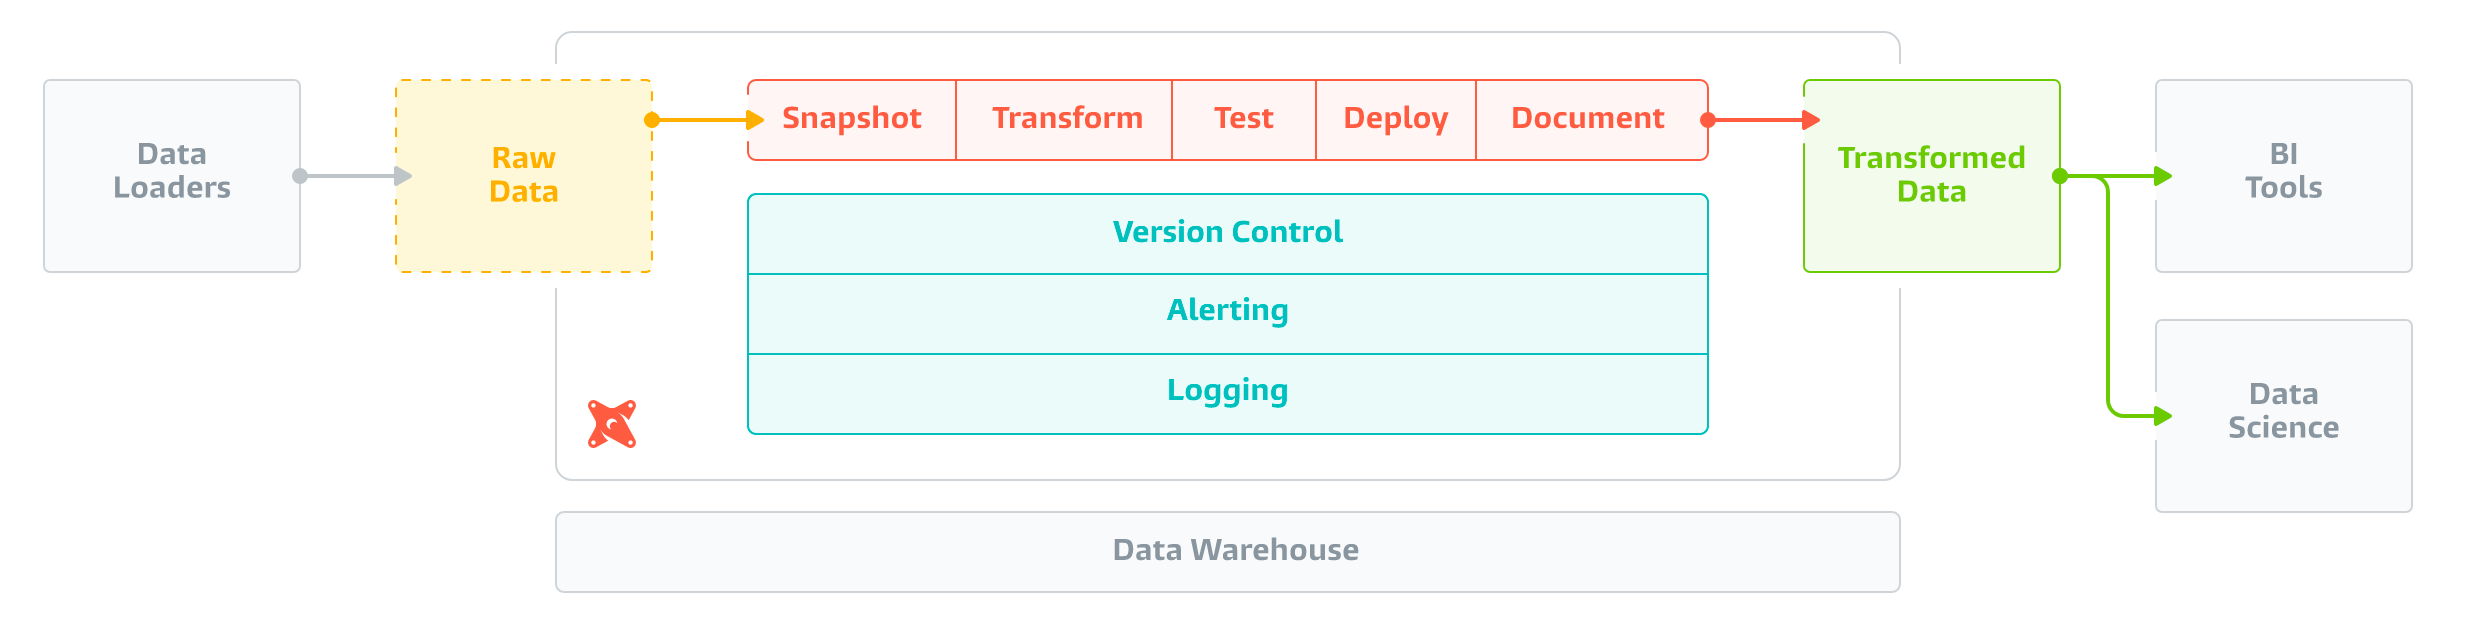Click the Data Loaders box
This screenshot has height=618, width=2478.
[x=172, y=175]
